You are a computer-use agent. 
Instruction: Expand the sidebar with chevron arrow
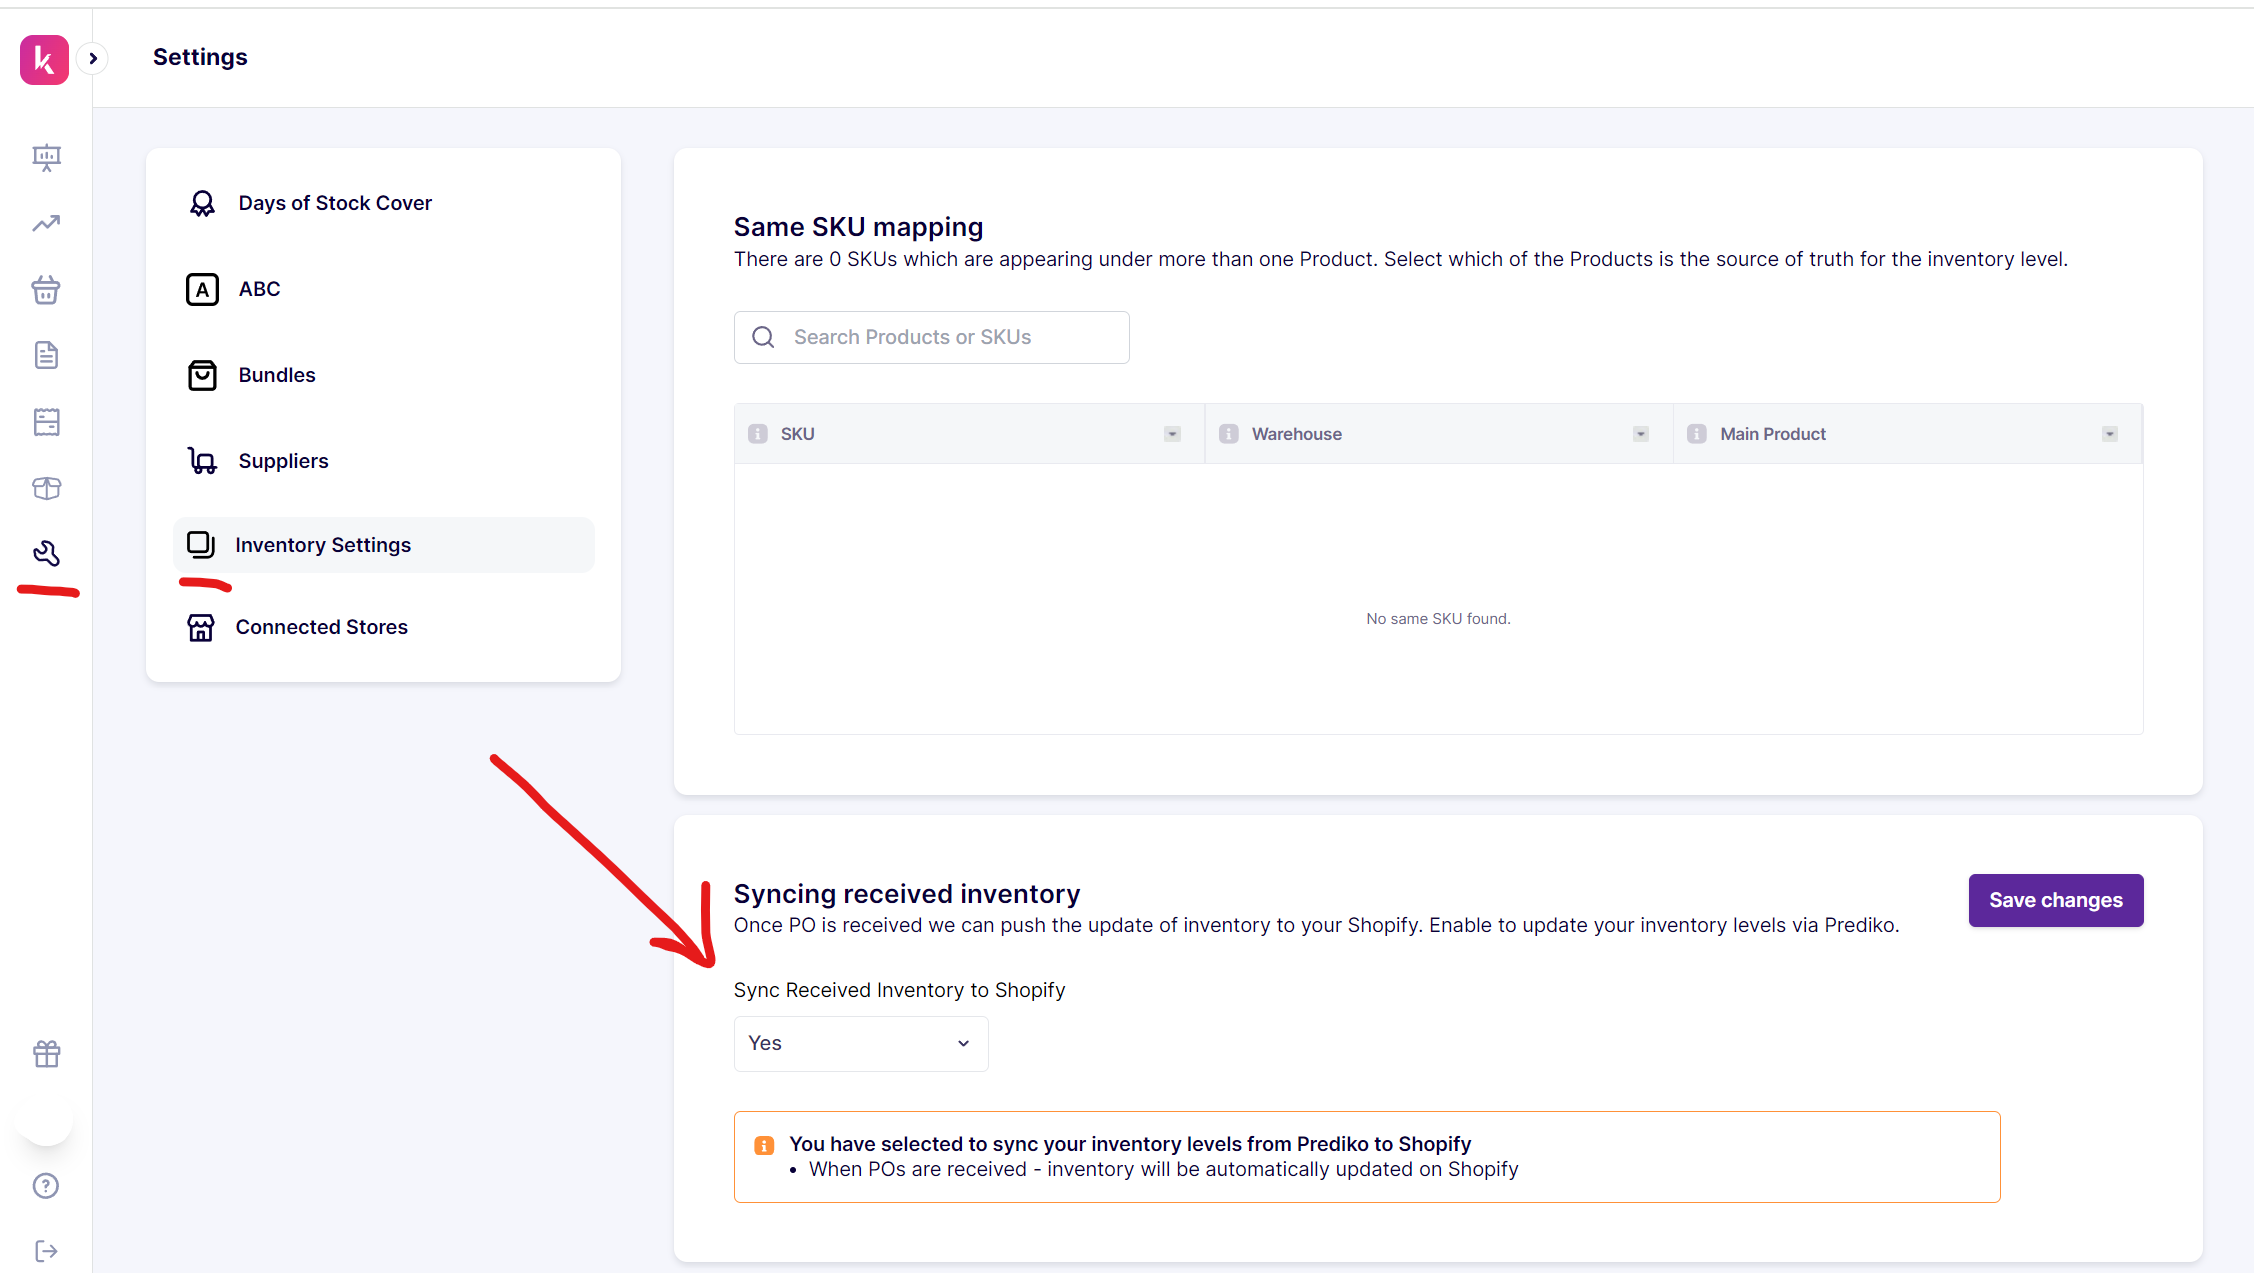pyautogui.click(x=93, y=58)
